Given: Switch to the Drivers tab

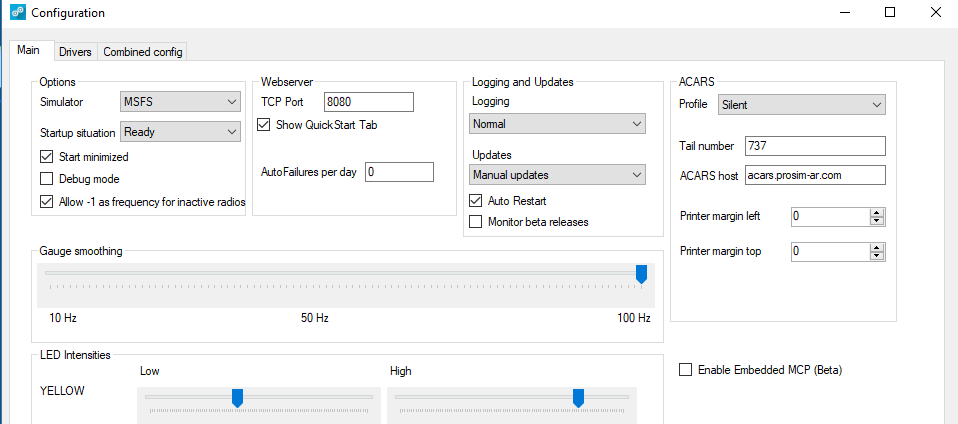Looking at the screenshot, I should 75,52.
